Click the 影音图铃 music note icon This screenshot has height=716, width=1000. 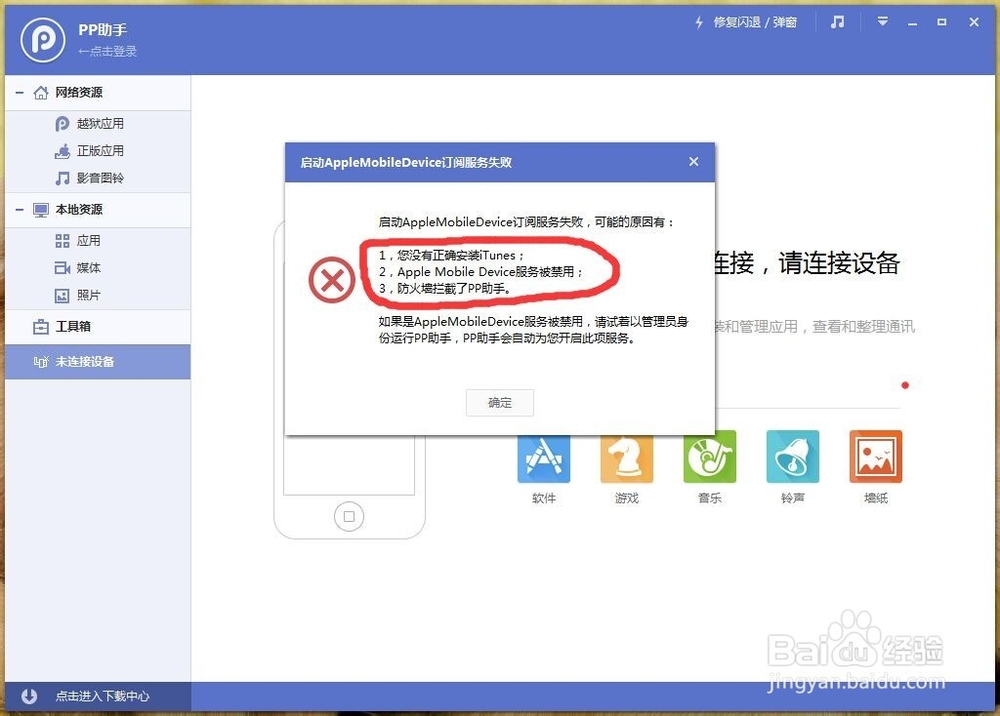click(x=62, y=178)
